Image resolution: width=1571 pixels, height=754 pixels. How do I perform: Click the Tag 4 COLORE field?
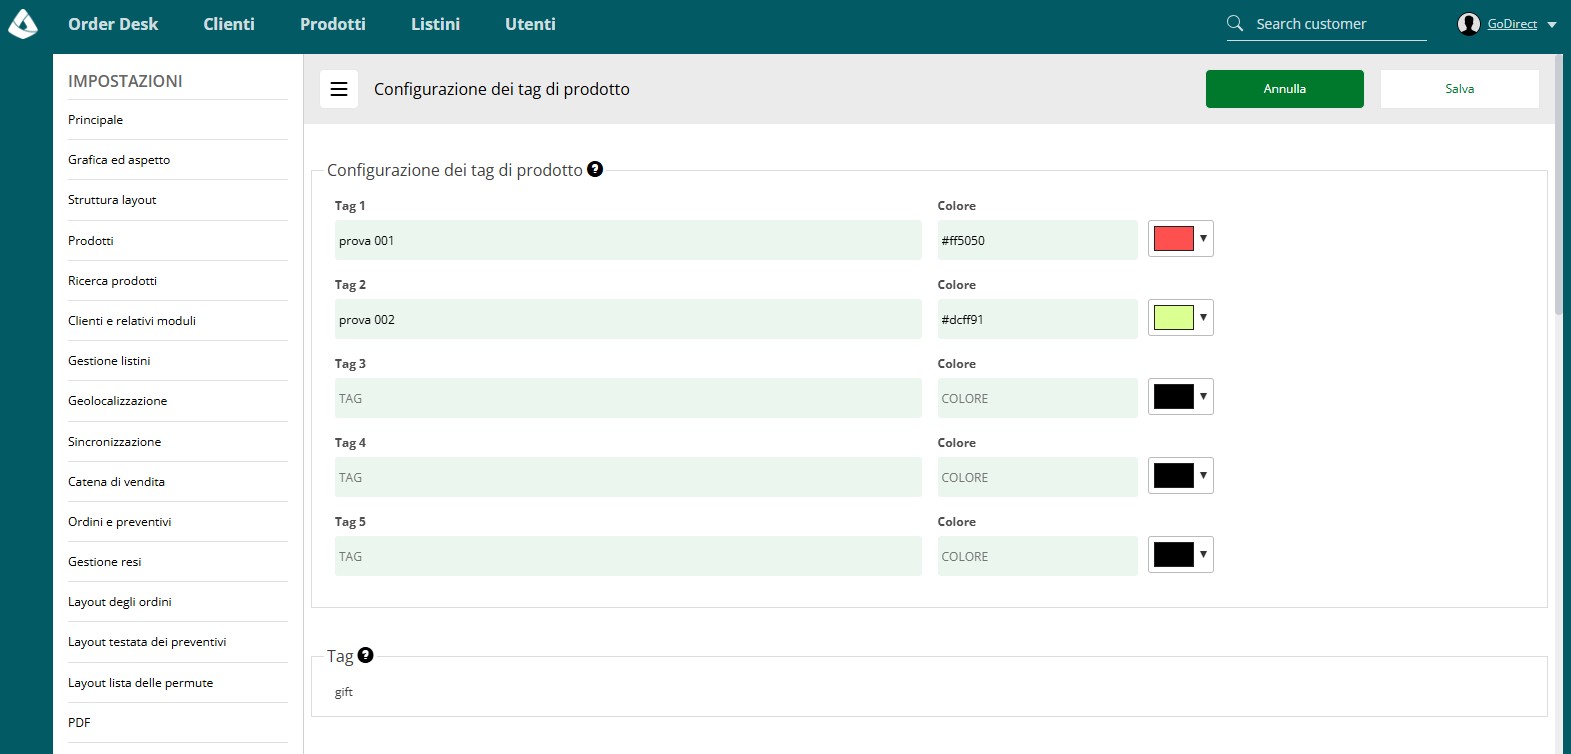(1037, 477)
